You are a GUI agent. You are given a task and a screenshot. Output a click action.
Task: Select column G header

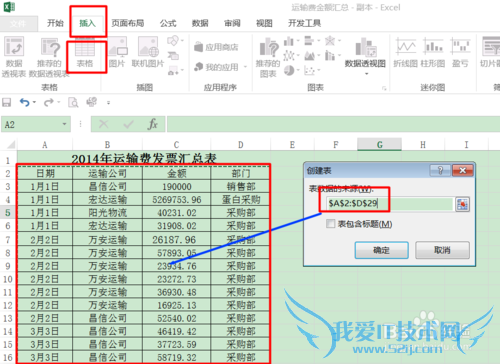click(x=379, y=145)
